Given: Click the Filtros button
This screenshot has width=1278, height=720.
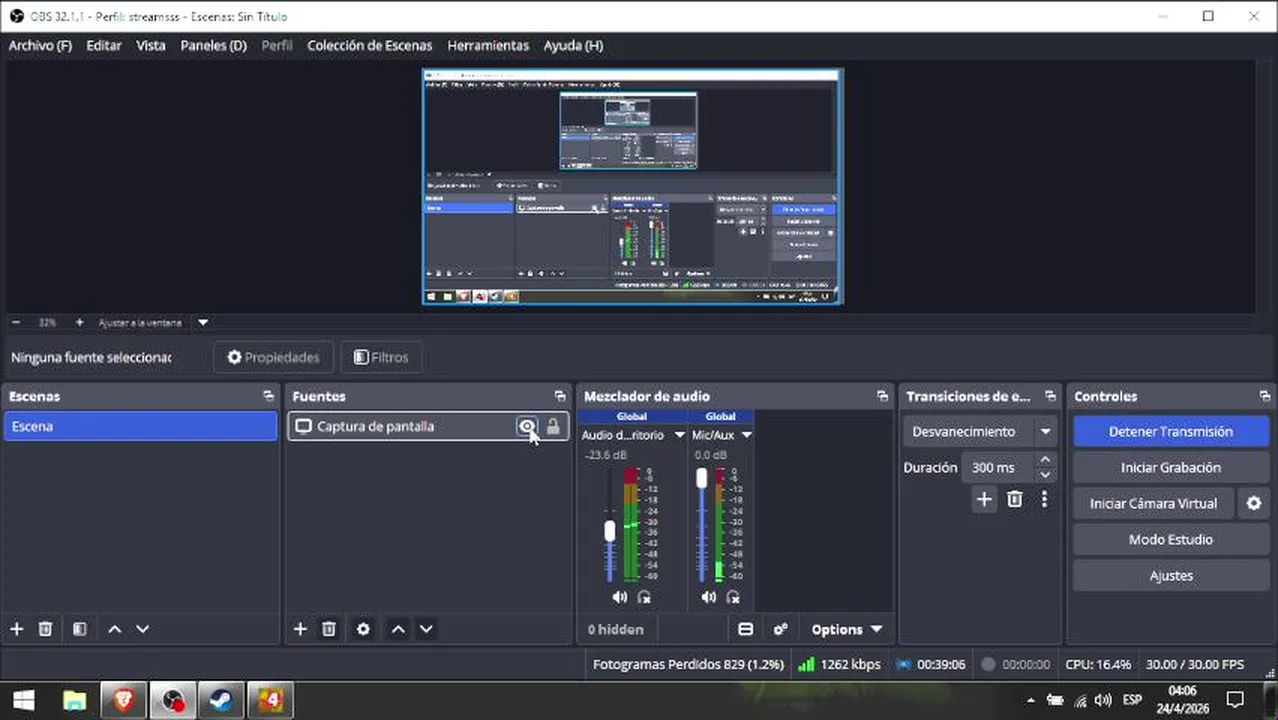Looking at the screenshot, I should click(x=381, y=357).
